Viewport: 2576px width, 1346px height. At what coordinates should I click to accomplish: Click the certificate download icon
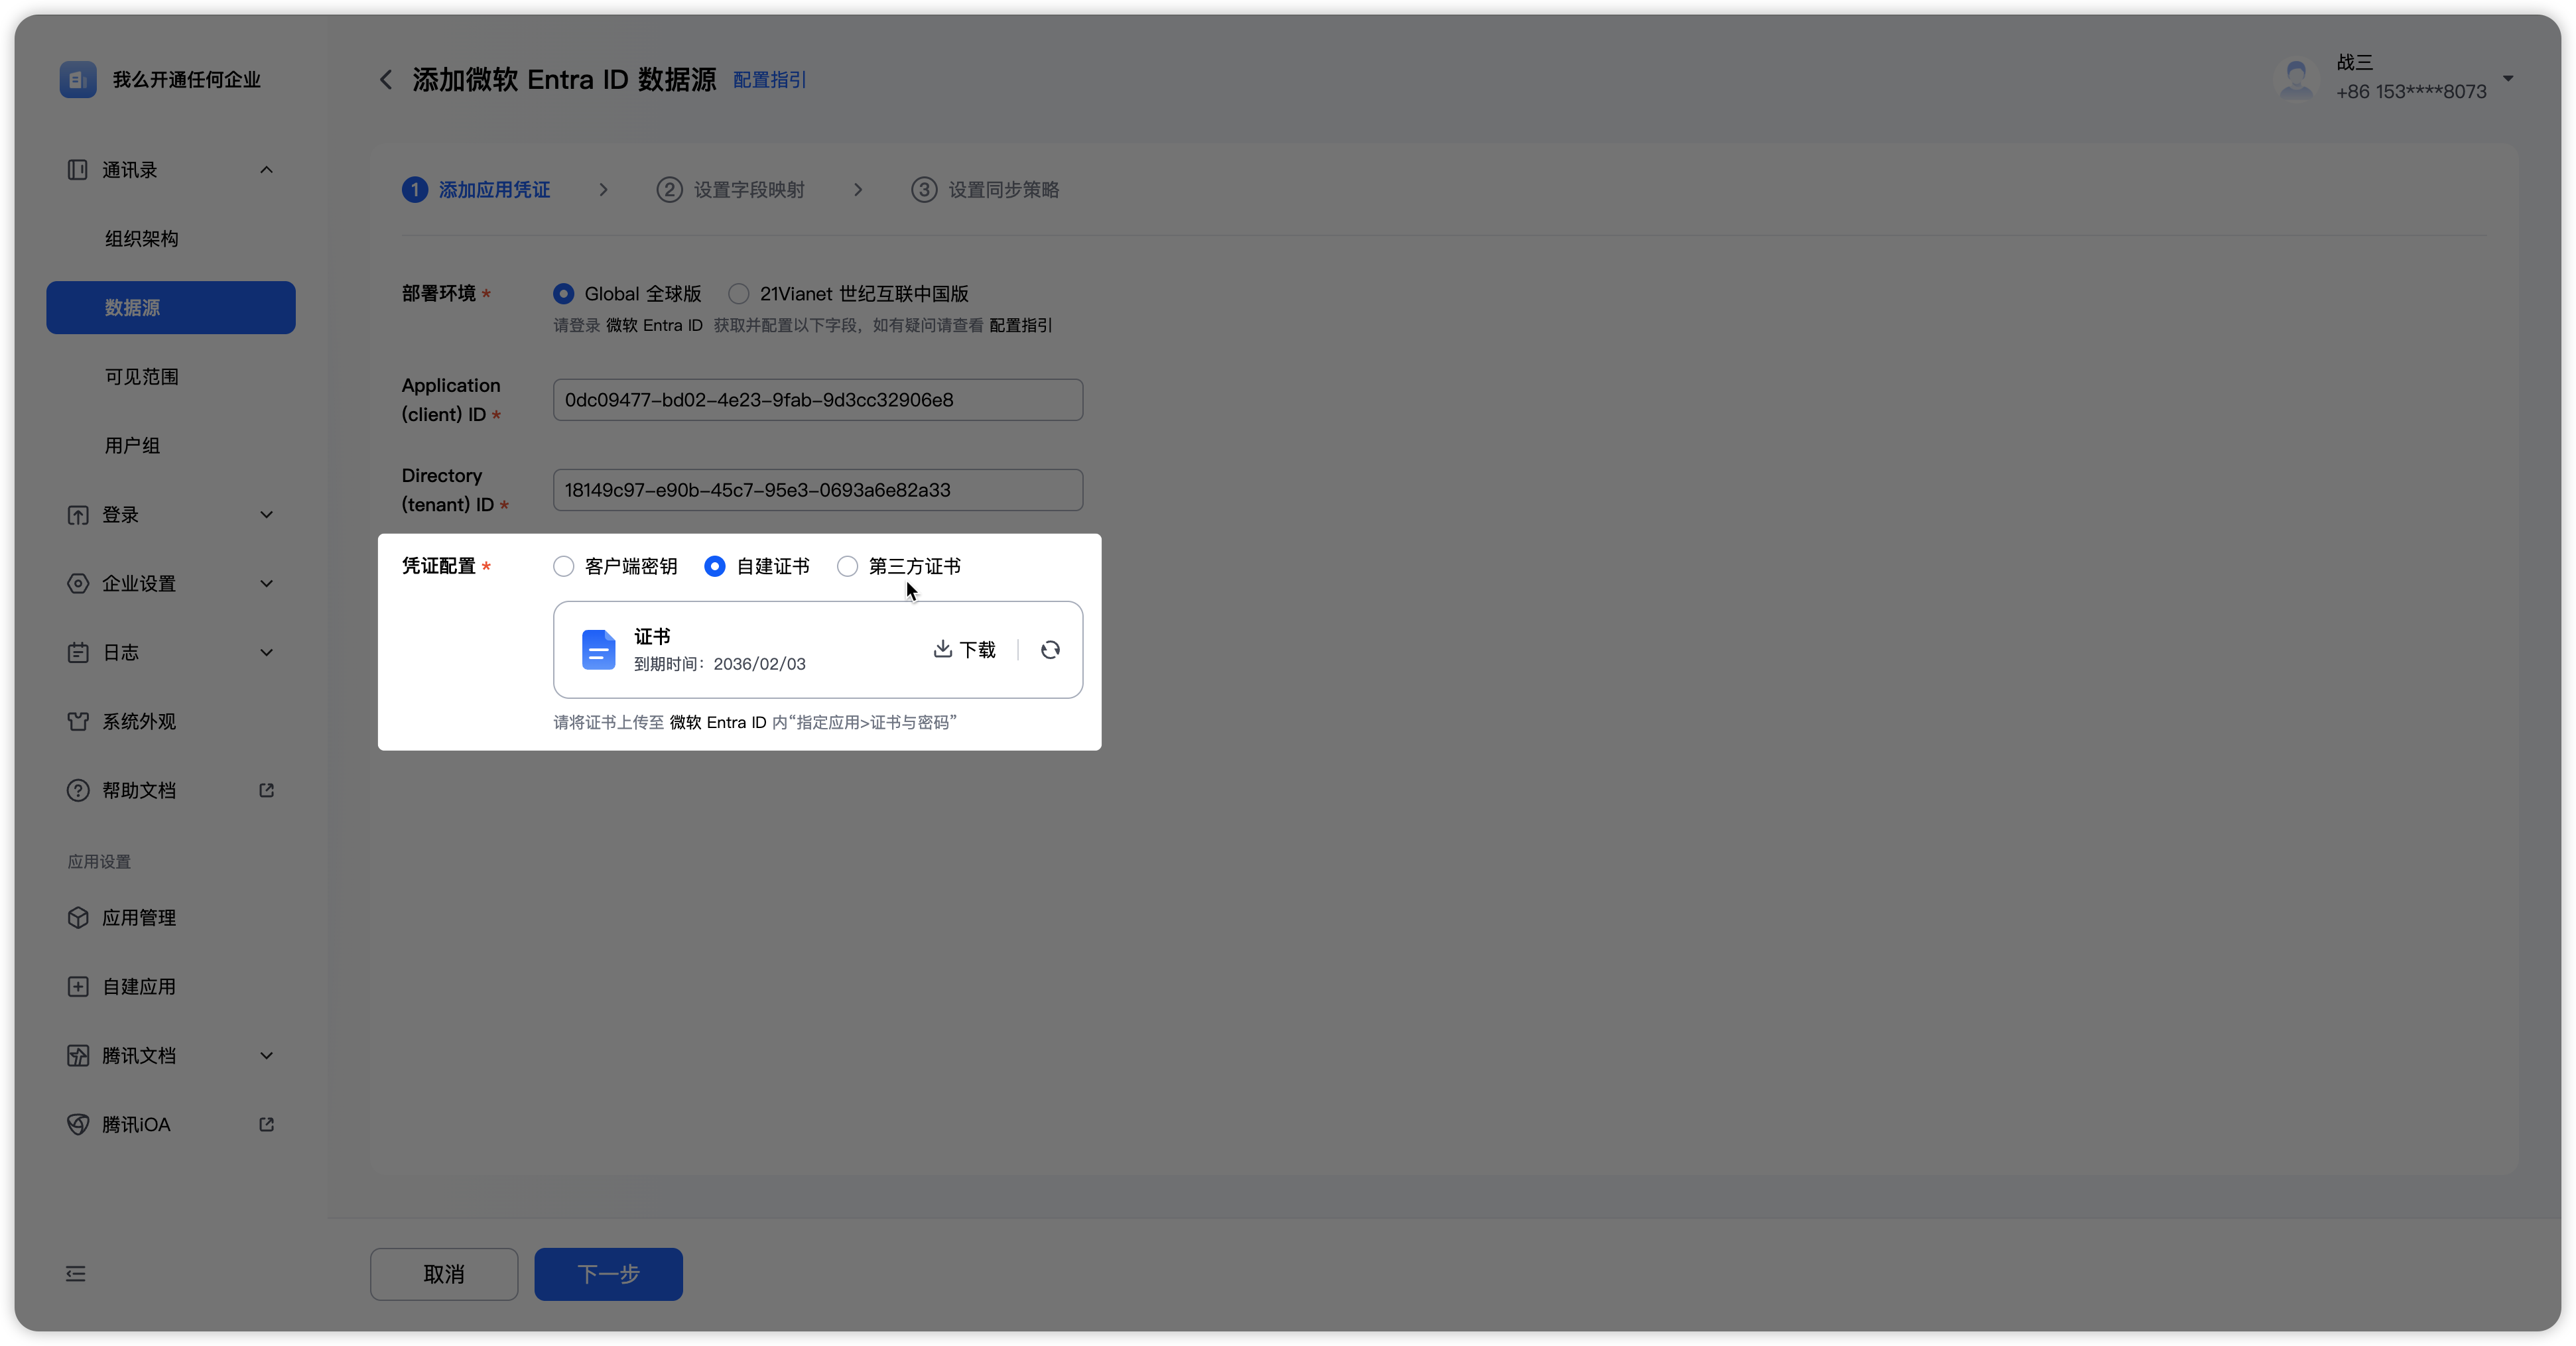(942, 649)
